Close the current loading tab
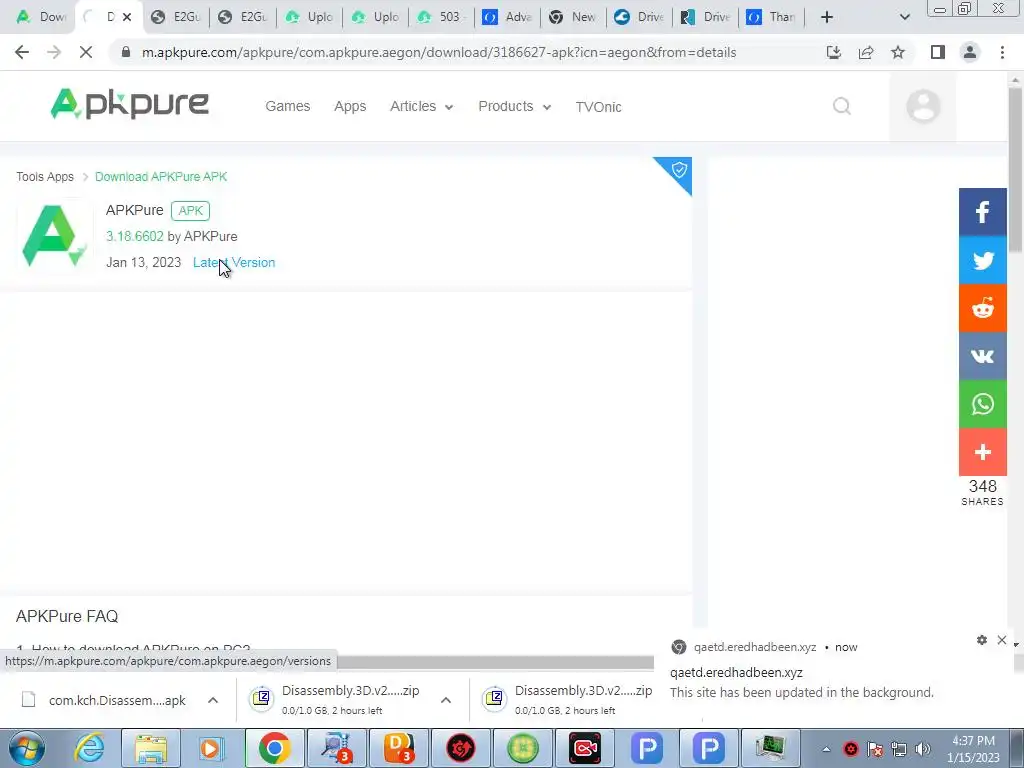The height and width of the screenshot is (768, 1024). (x=127, y=17)
